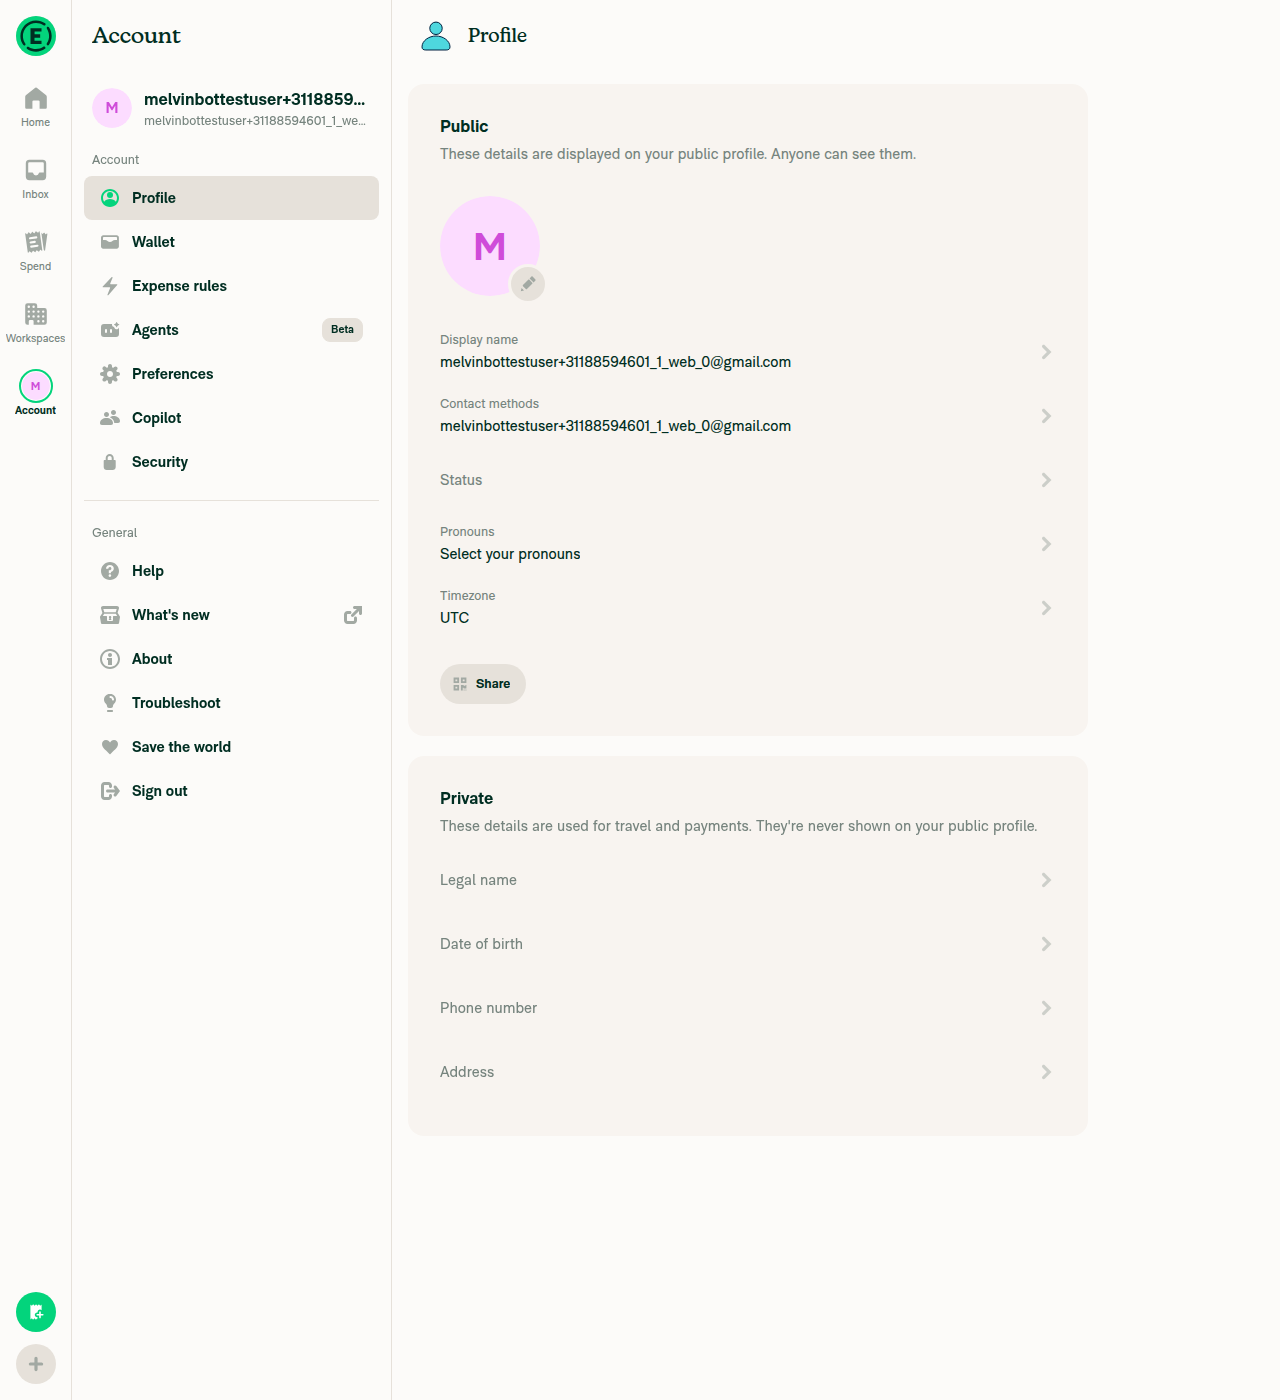Click the green create expense button
Screen dimensions: 1280x1400
coord(36,1312)
